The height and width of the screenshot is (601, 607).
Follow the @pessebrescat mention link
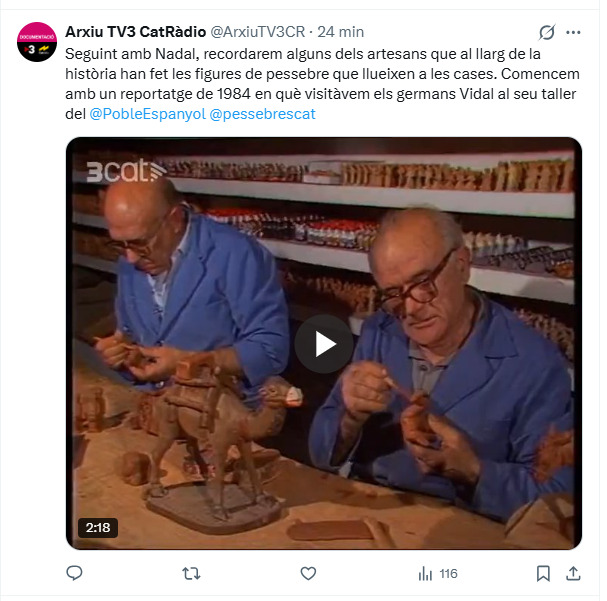tap(262, 114)
